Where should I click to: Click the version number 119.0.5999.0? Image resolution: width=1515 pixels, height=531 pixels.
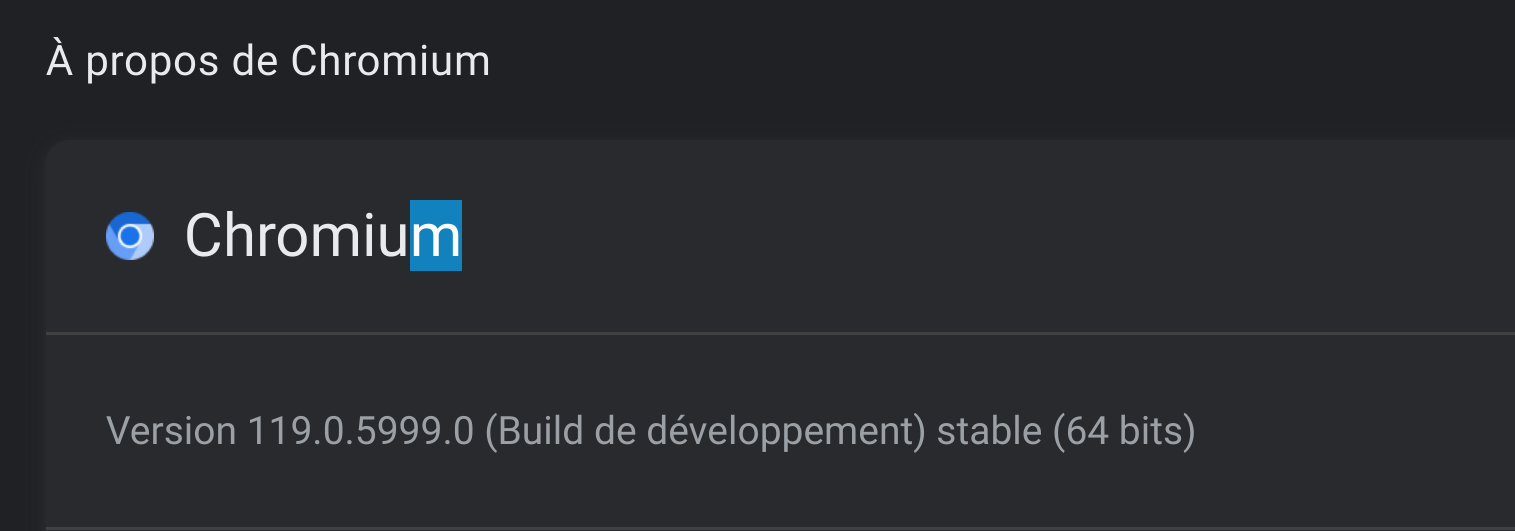360,432
